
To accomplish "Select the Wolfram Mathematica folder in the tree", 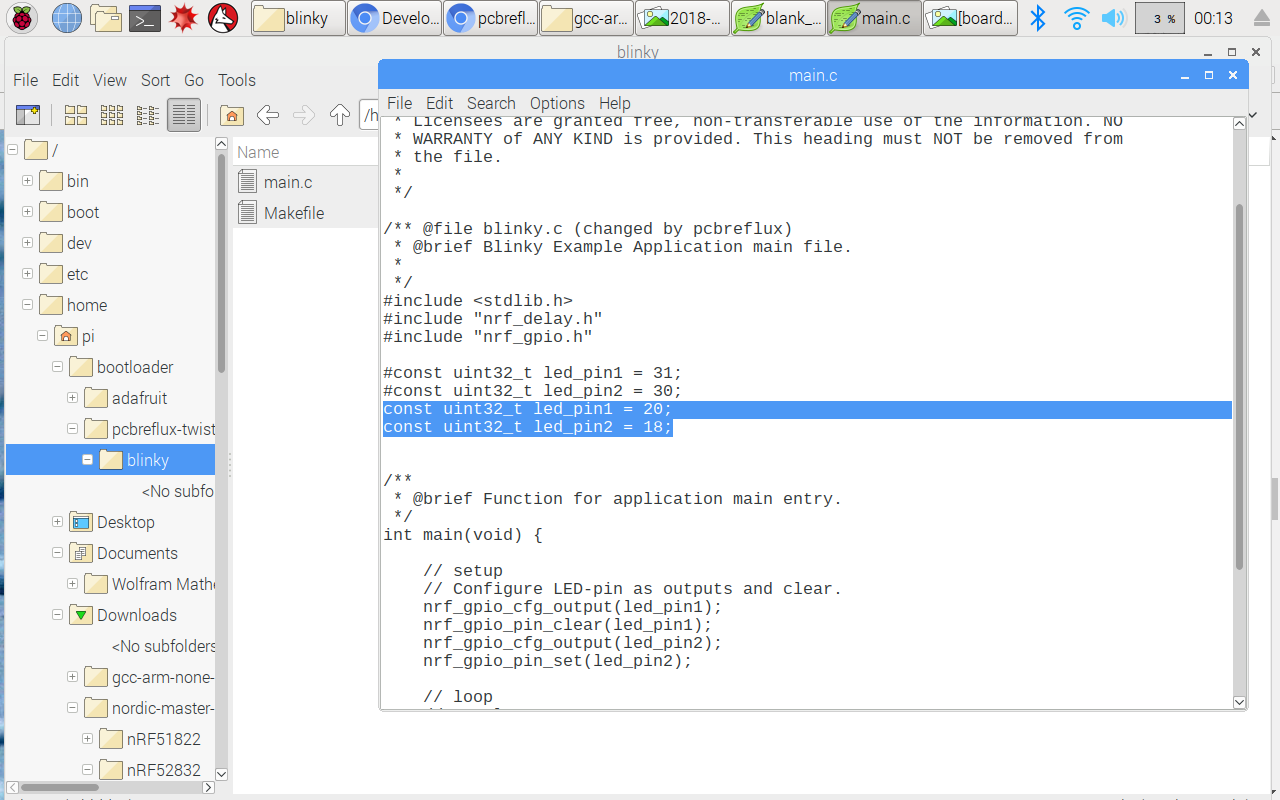I will 150,584.
